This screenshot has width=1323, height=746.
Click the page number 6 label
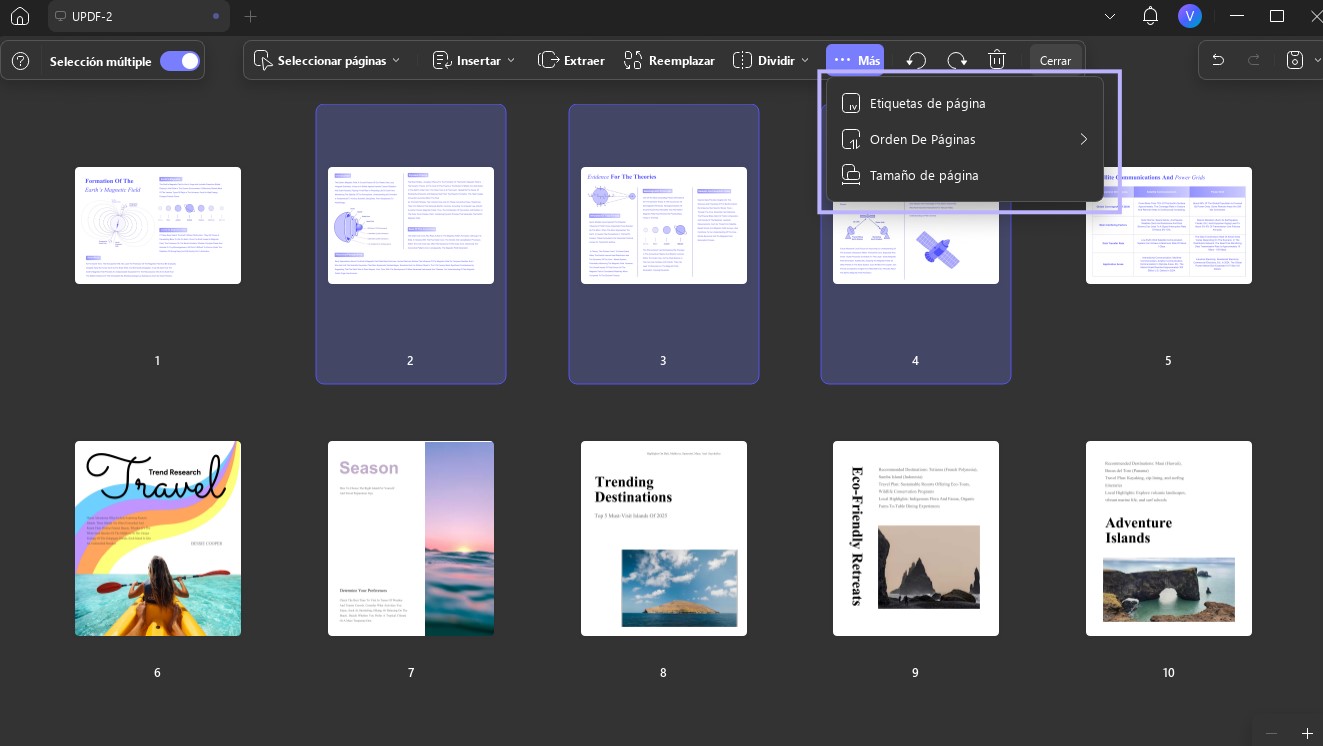pos(157,673)
